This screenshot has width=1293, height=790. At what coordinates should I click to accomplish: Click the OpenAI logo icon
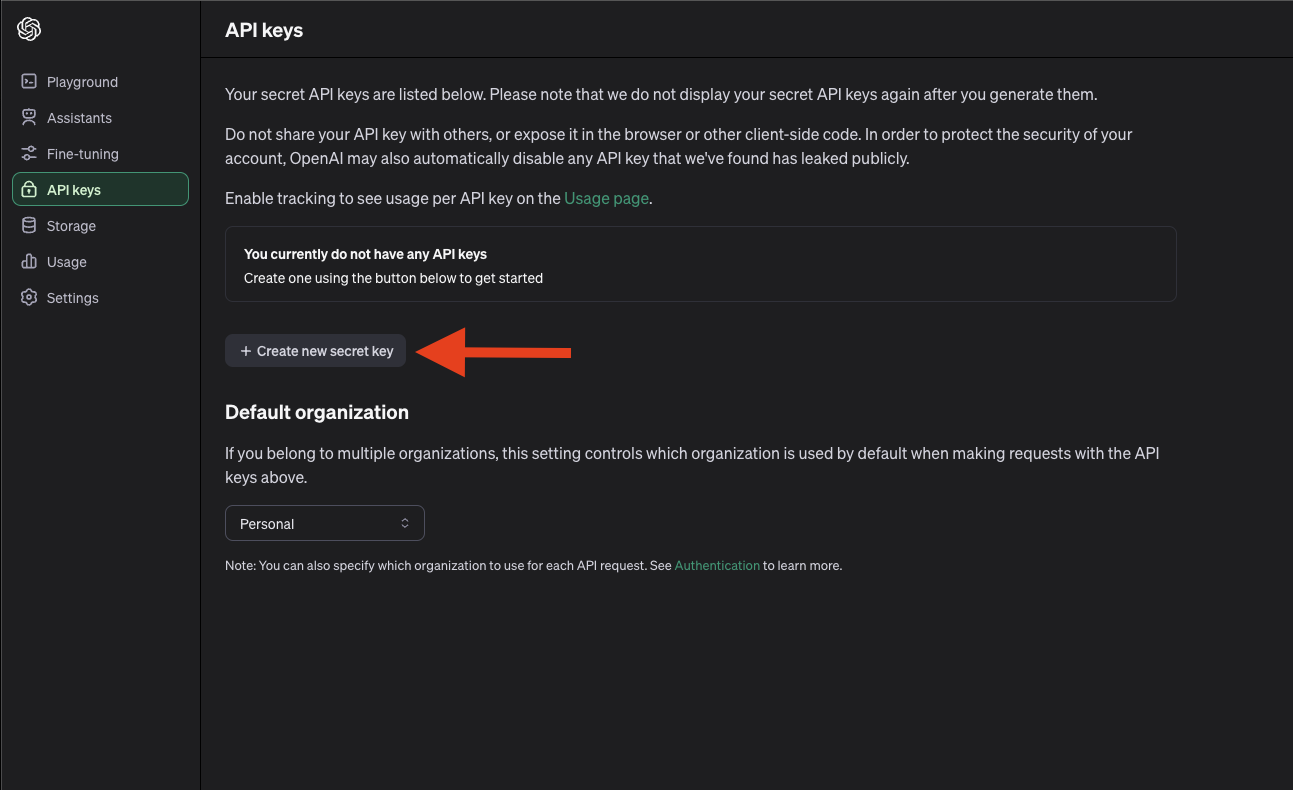point(29,30)
